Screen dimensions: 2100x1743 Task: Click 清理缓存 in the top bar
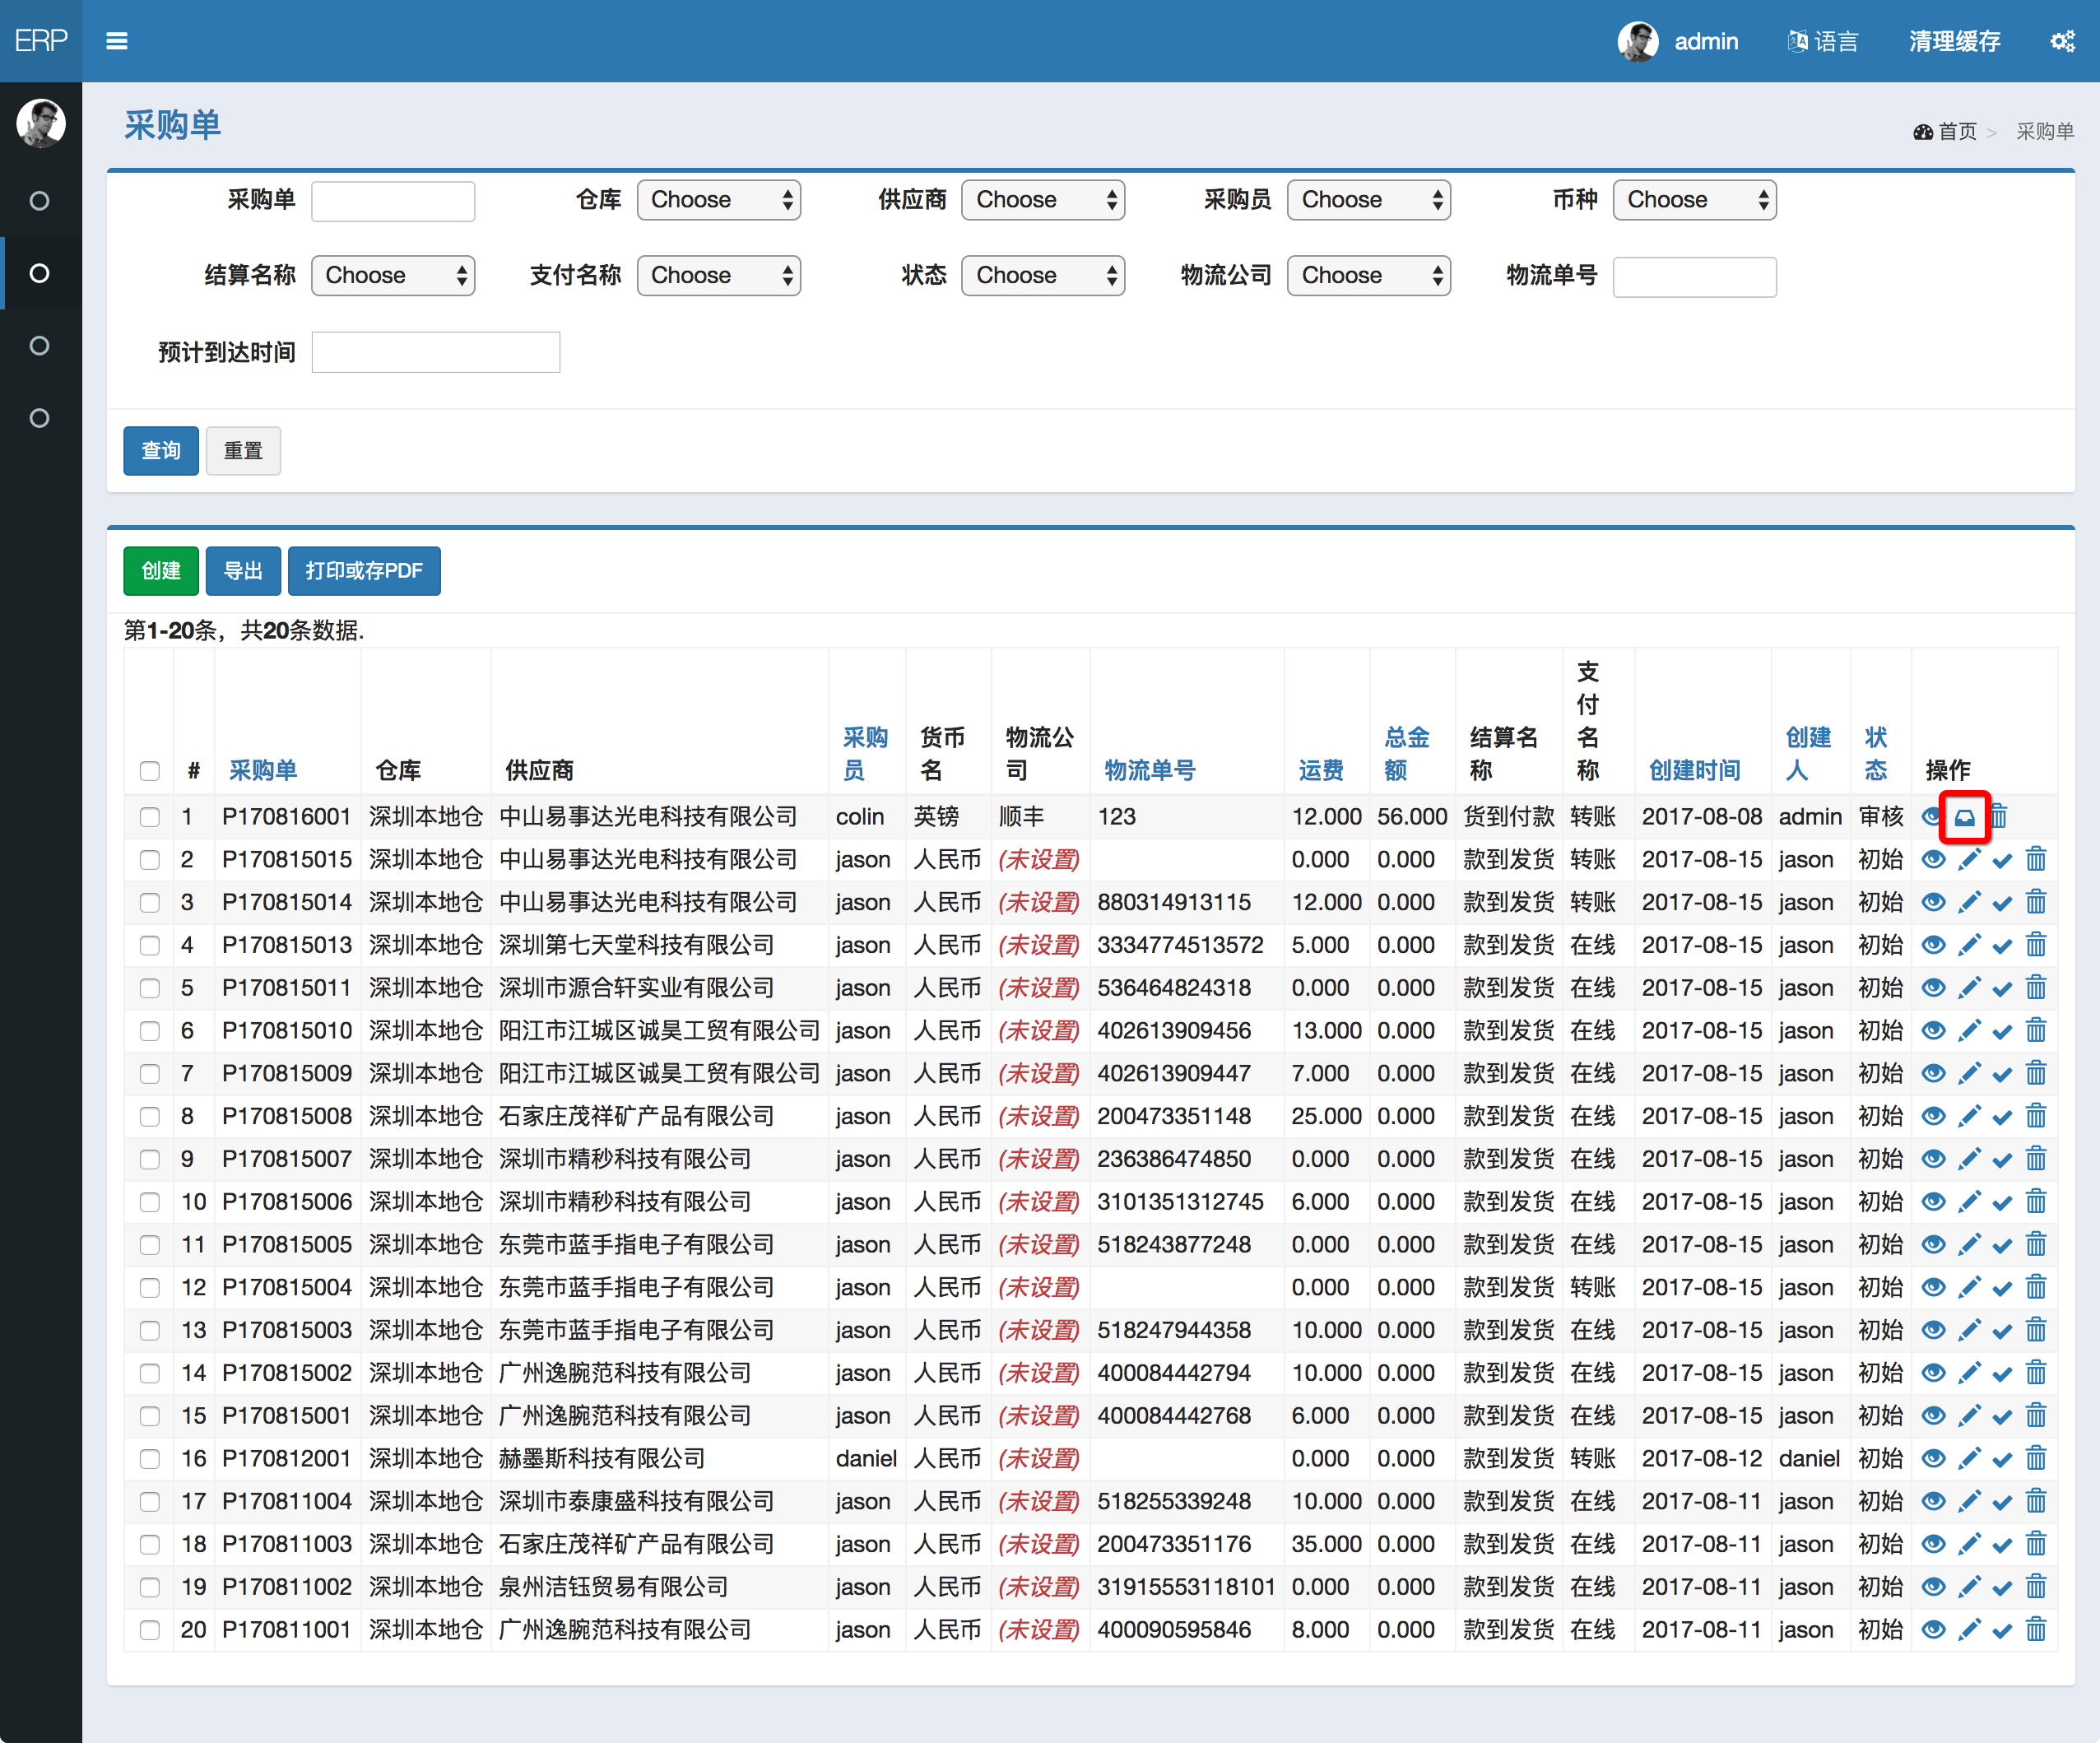1954,41
